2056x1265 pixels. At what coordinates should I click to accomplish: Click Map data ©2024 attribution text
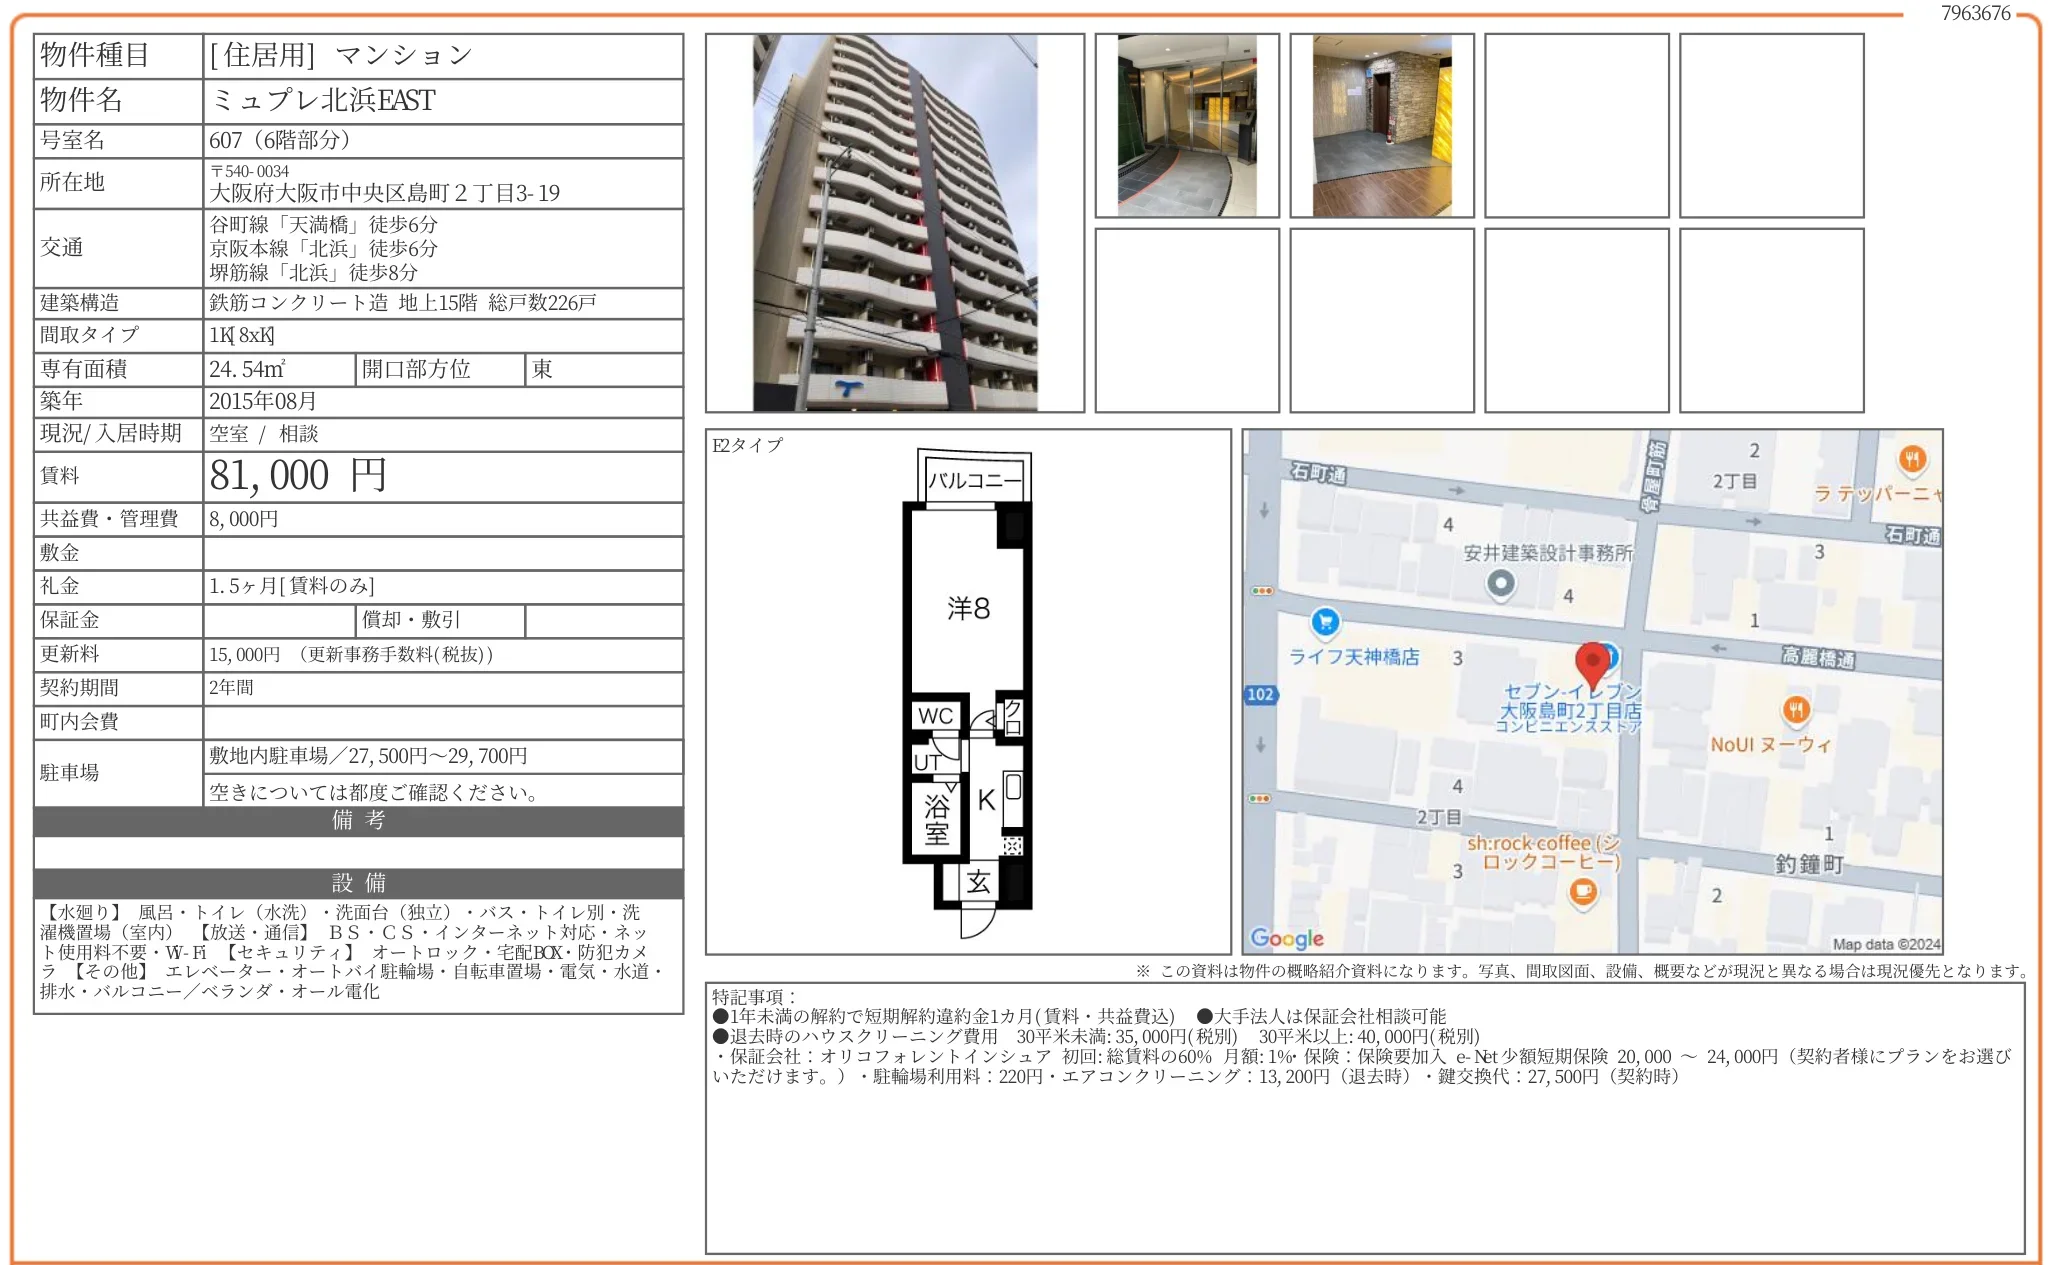coord(1885,944)
